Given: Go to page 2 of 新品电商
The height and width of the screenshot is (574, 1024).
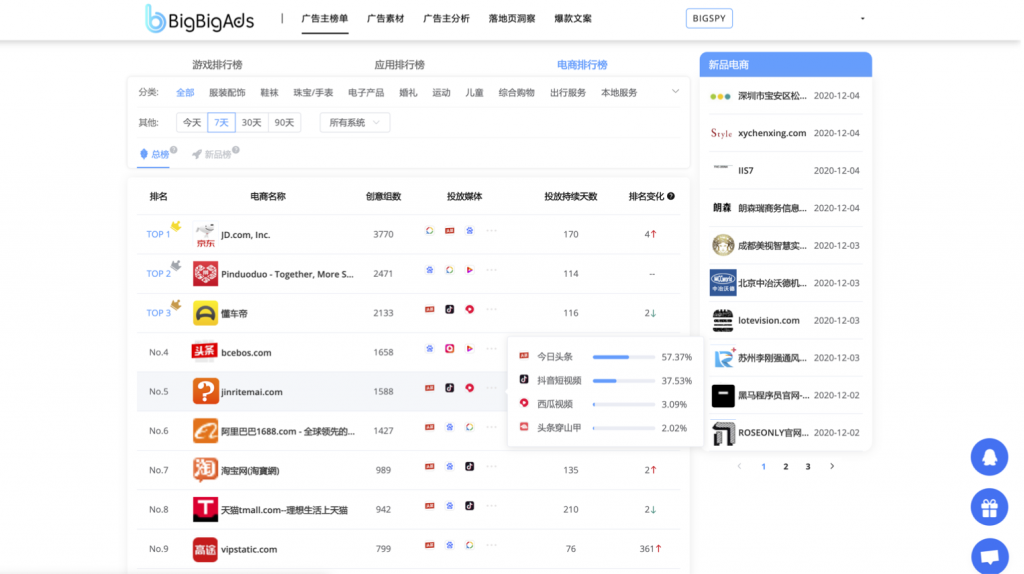Looking at the screenshot, I should click(786, 466).
